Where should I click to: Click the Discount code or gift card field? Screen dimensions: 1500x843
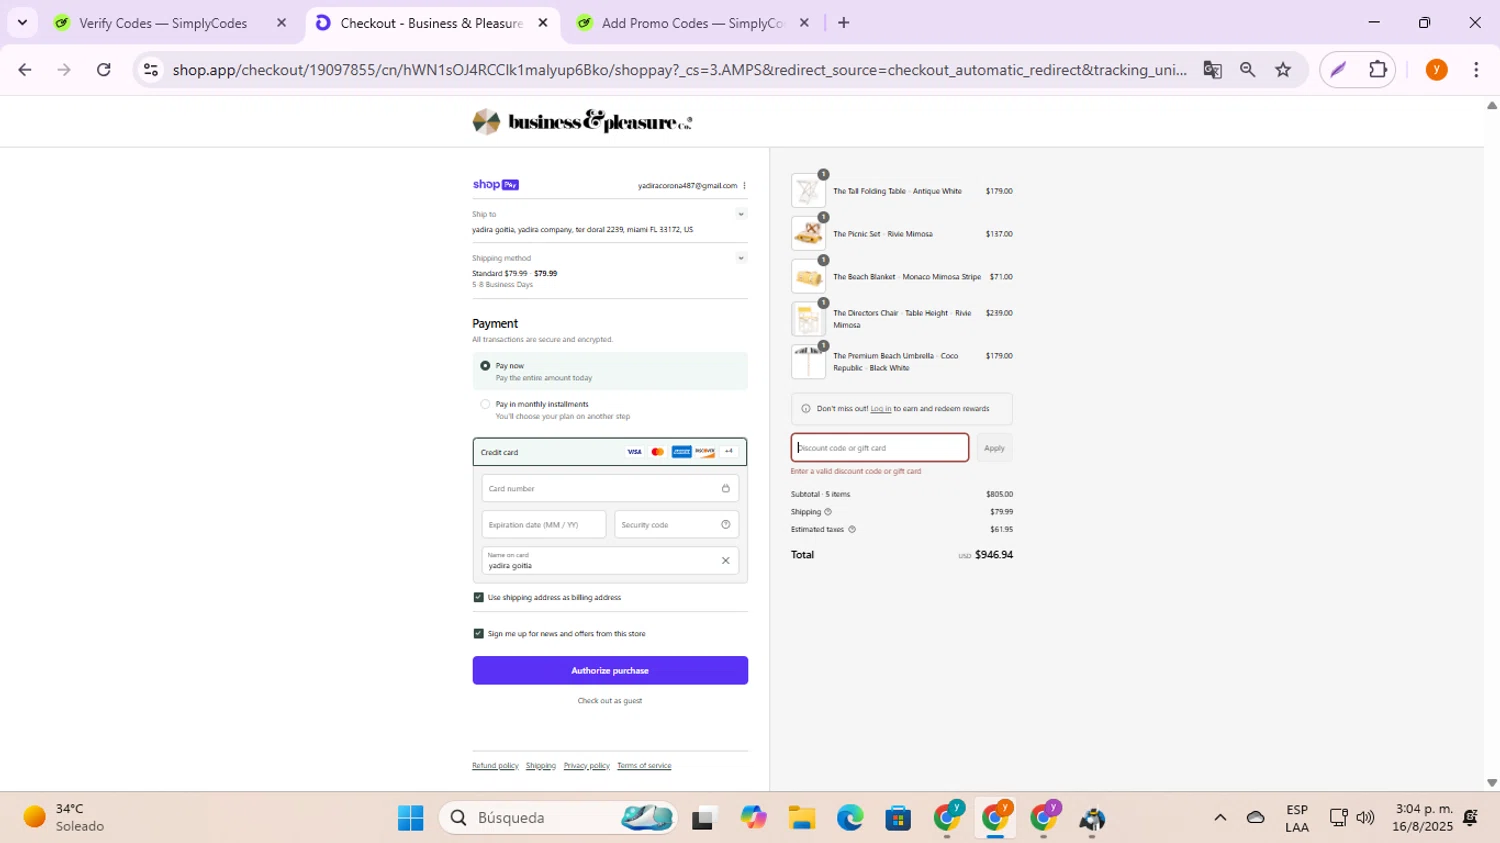pyautogui.click(x=880, y=448)
